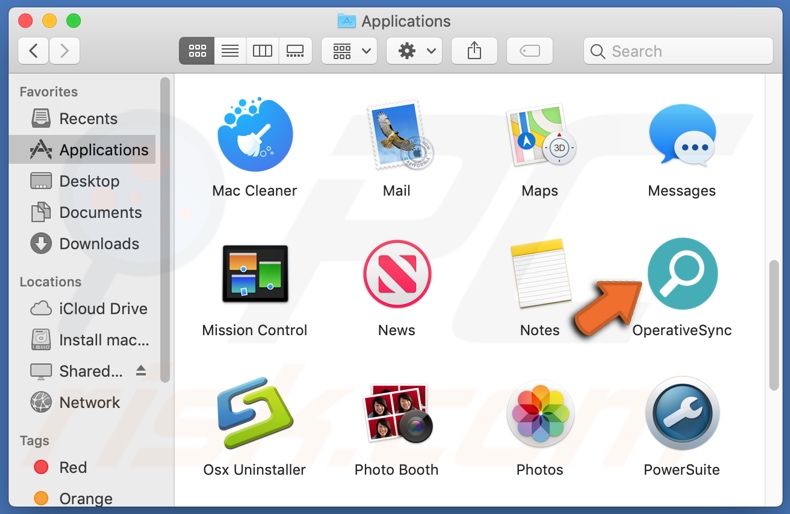Click the main file area scrollbar
Screen dimensions: 790x514
(x=774, y=325)
